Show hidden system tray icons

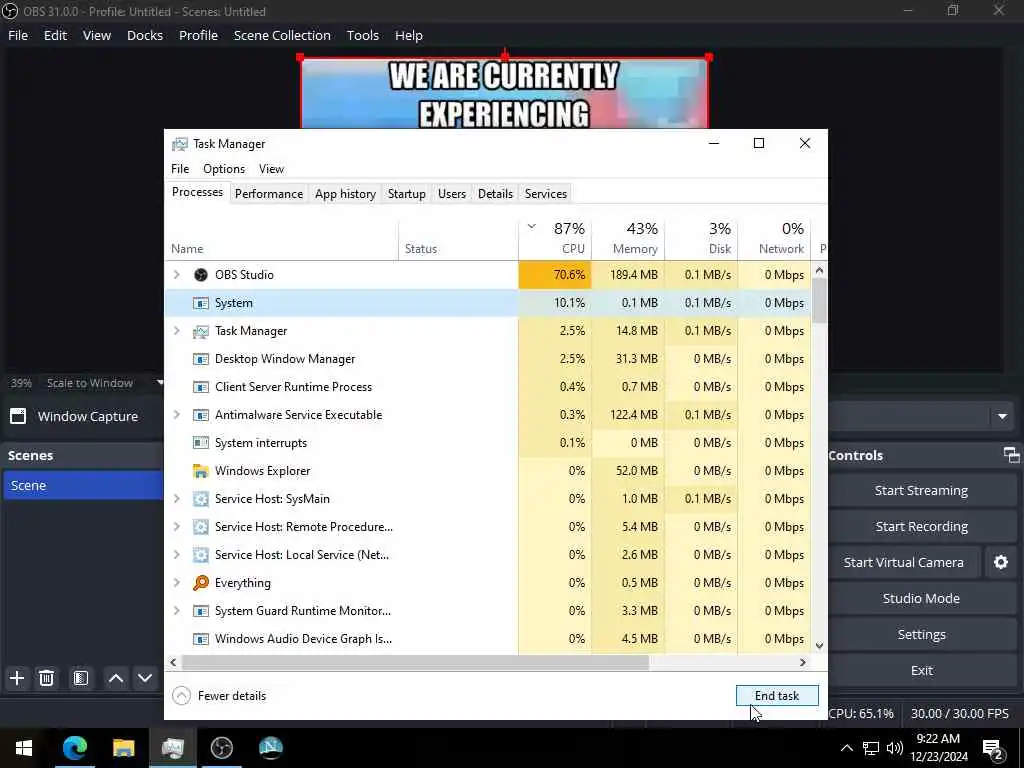(x=846, y=748)
